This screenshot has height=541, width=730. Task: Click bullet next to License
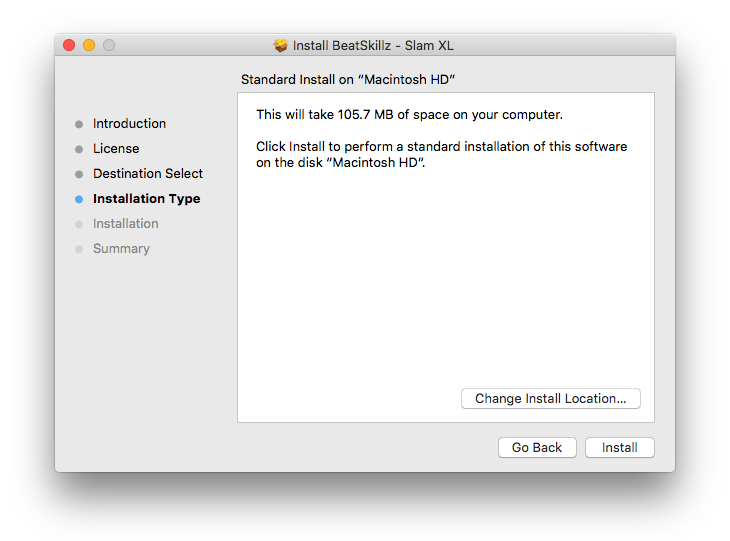79,149
